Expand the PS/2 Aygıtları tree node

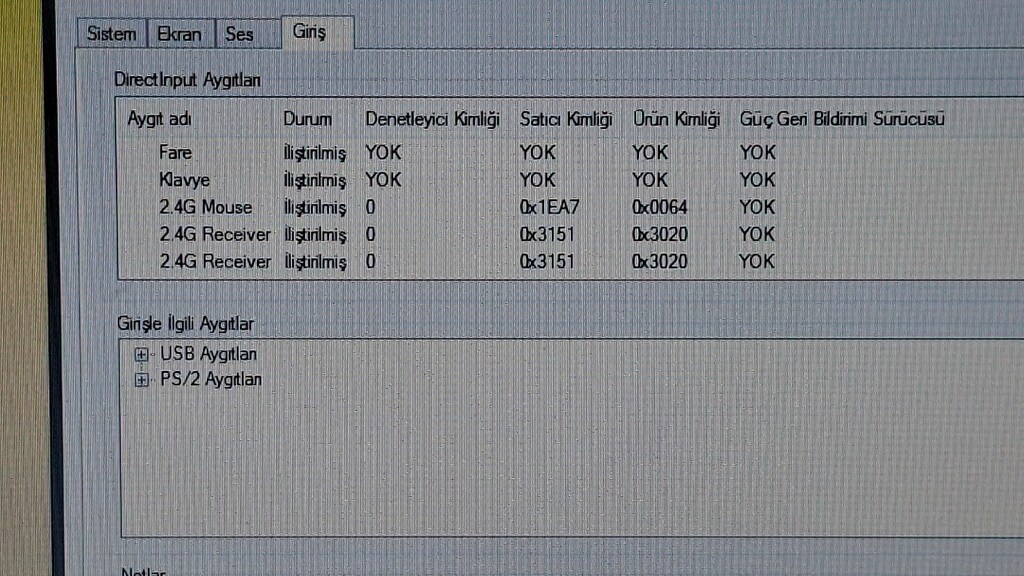(141, 379)
